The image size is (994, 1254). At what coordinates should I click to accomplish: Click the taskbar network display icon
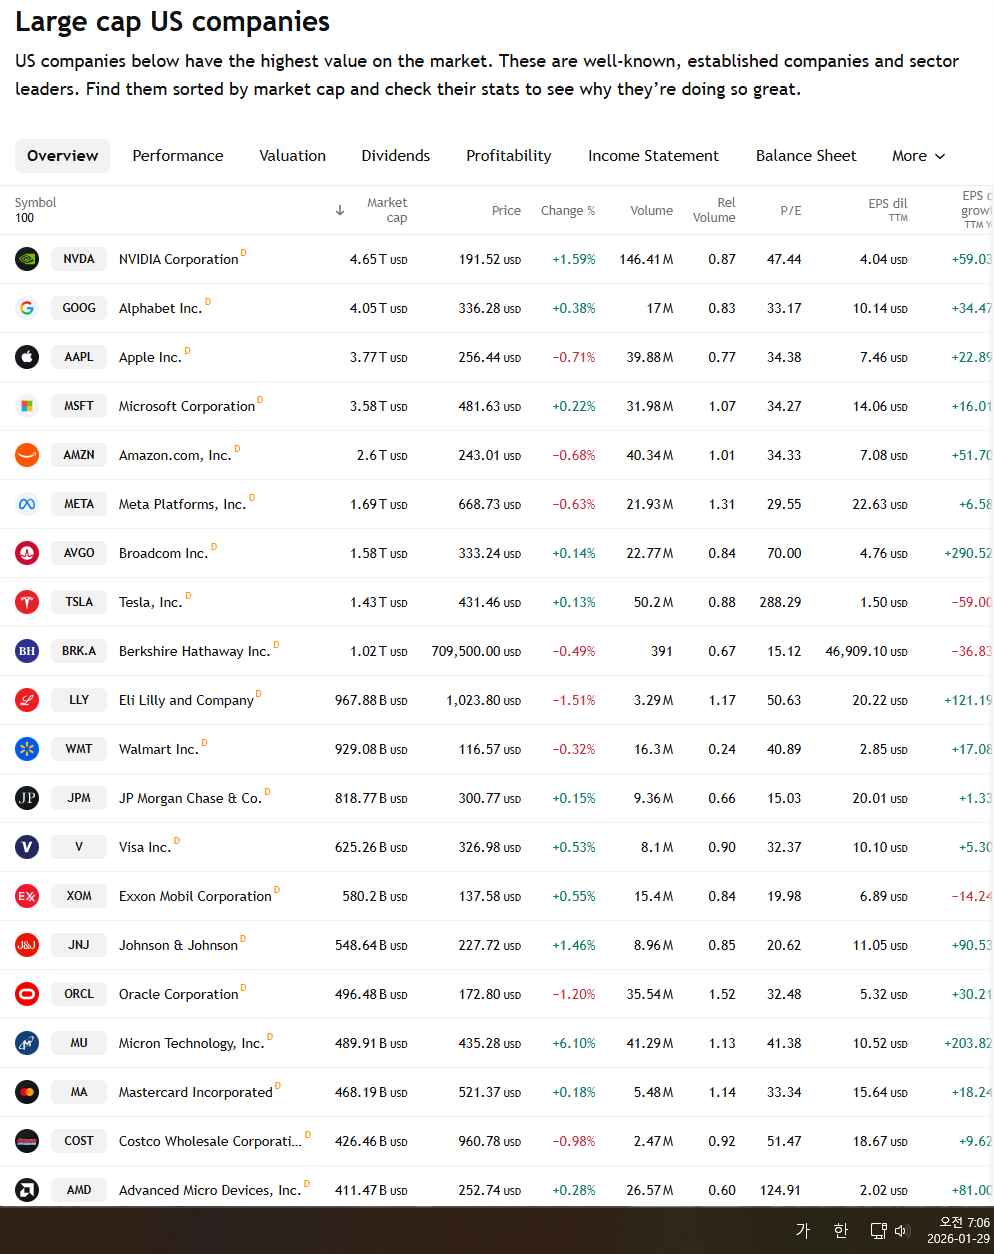pyautogui.click(x=878, y=1231)
